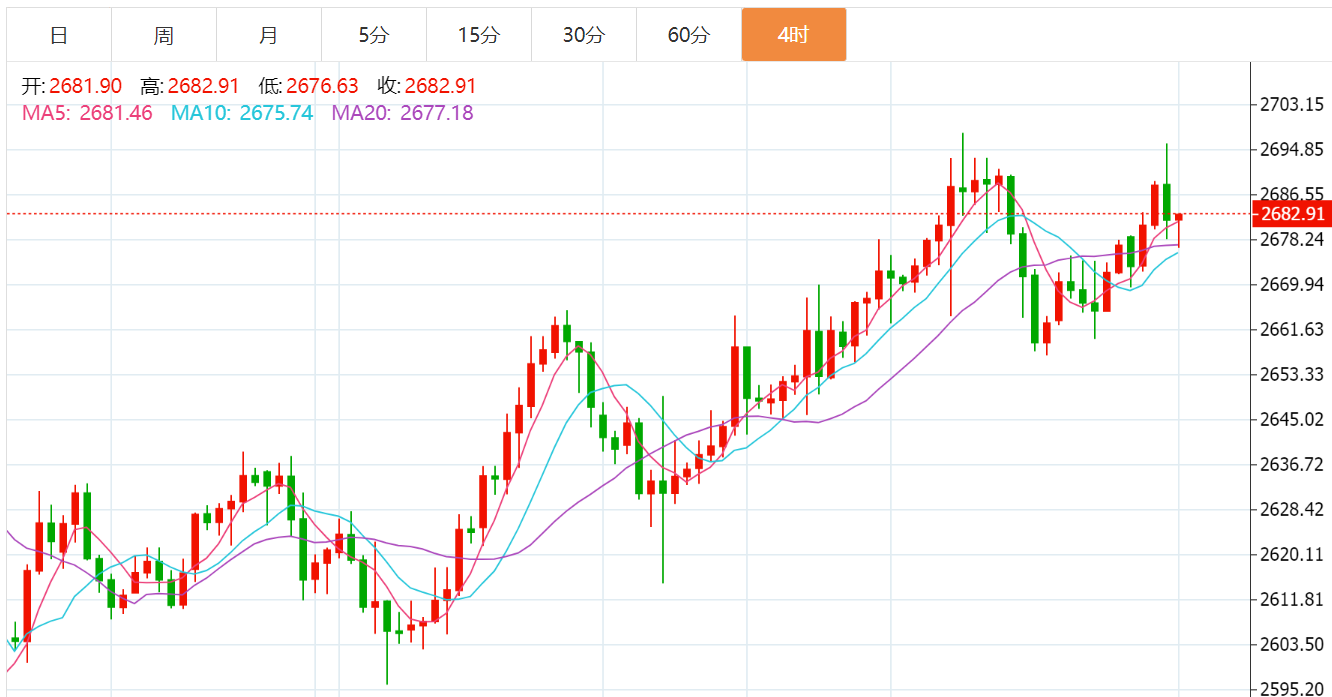This screenshot has width=1332, height=697.
Task: Select the 2595.20 price axis label
Action: [1293, 689]
